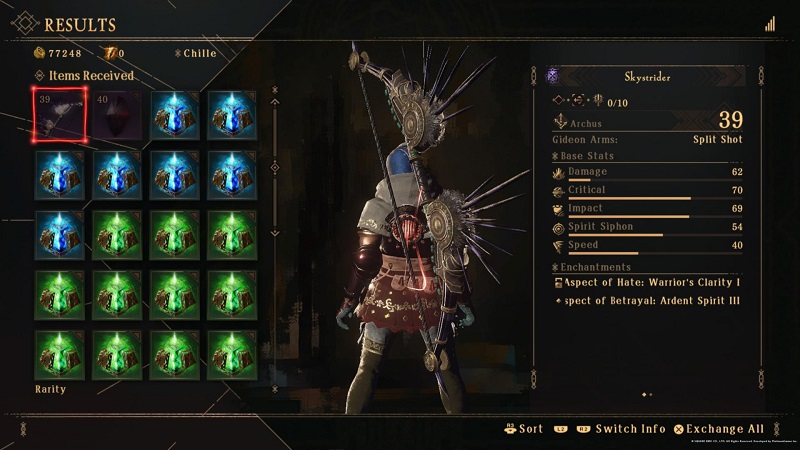
Task: Click the Damage stat icon
Action: coord(559,173)
